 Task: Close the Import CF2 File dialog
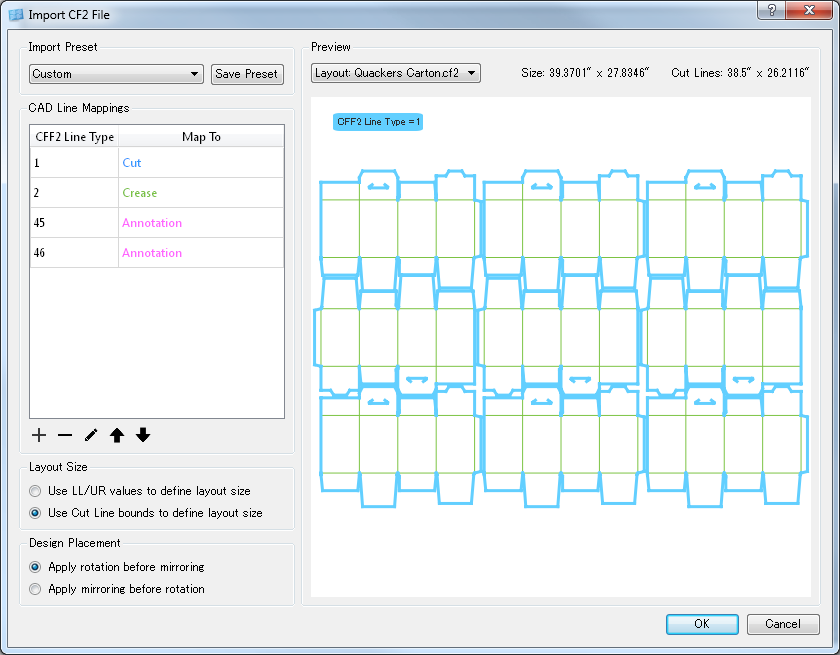click(x=807, y=10)
